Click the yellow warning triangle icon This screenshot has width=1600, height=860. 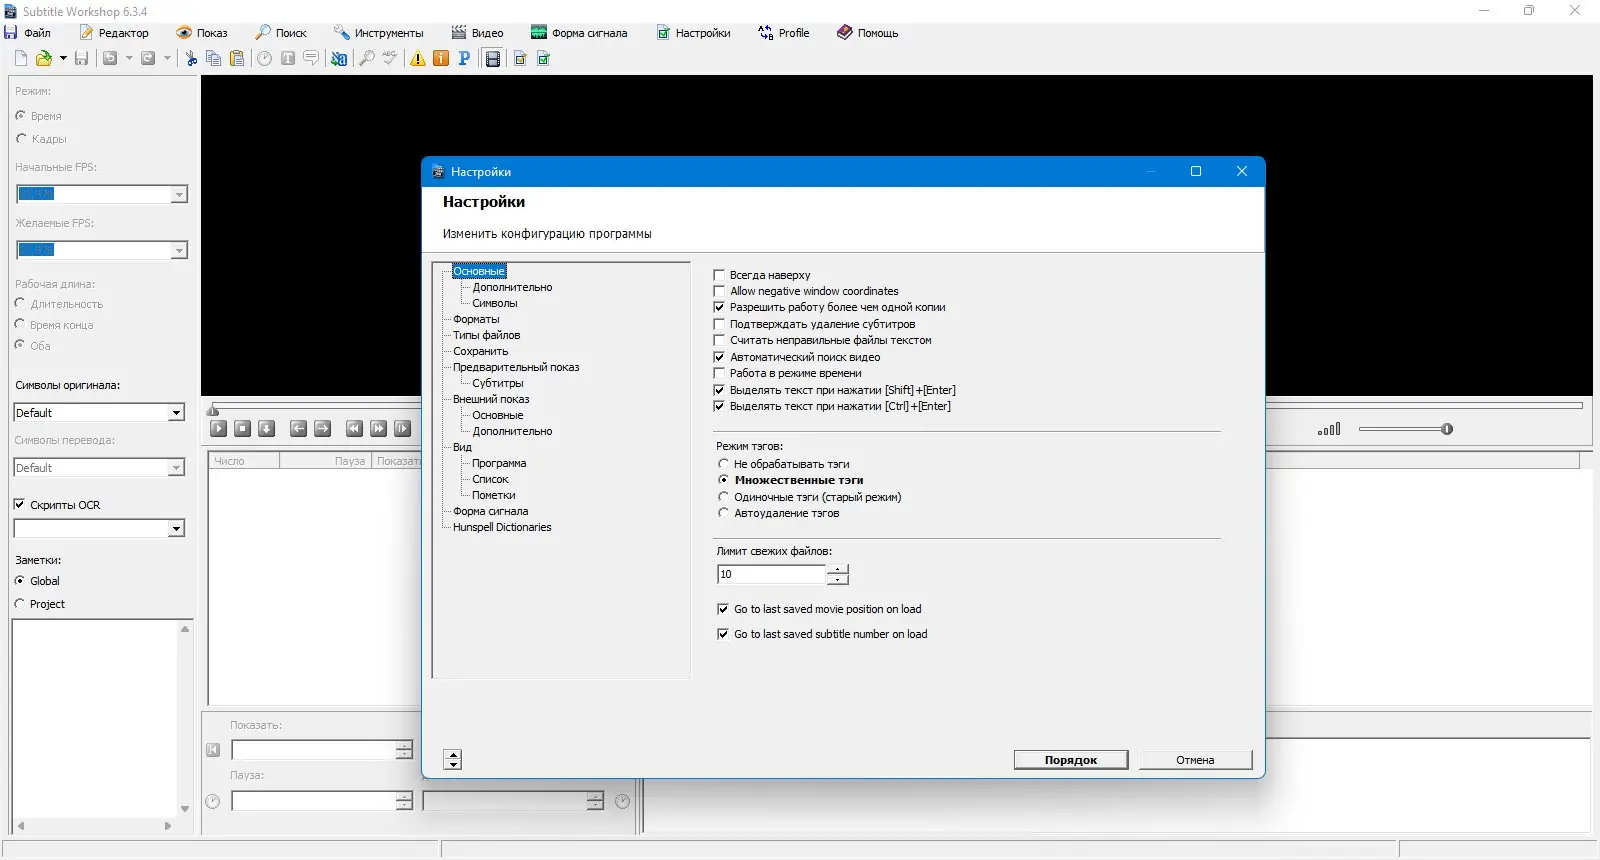point(418,58)
